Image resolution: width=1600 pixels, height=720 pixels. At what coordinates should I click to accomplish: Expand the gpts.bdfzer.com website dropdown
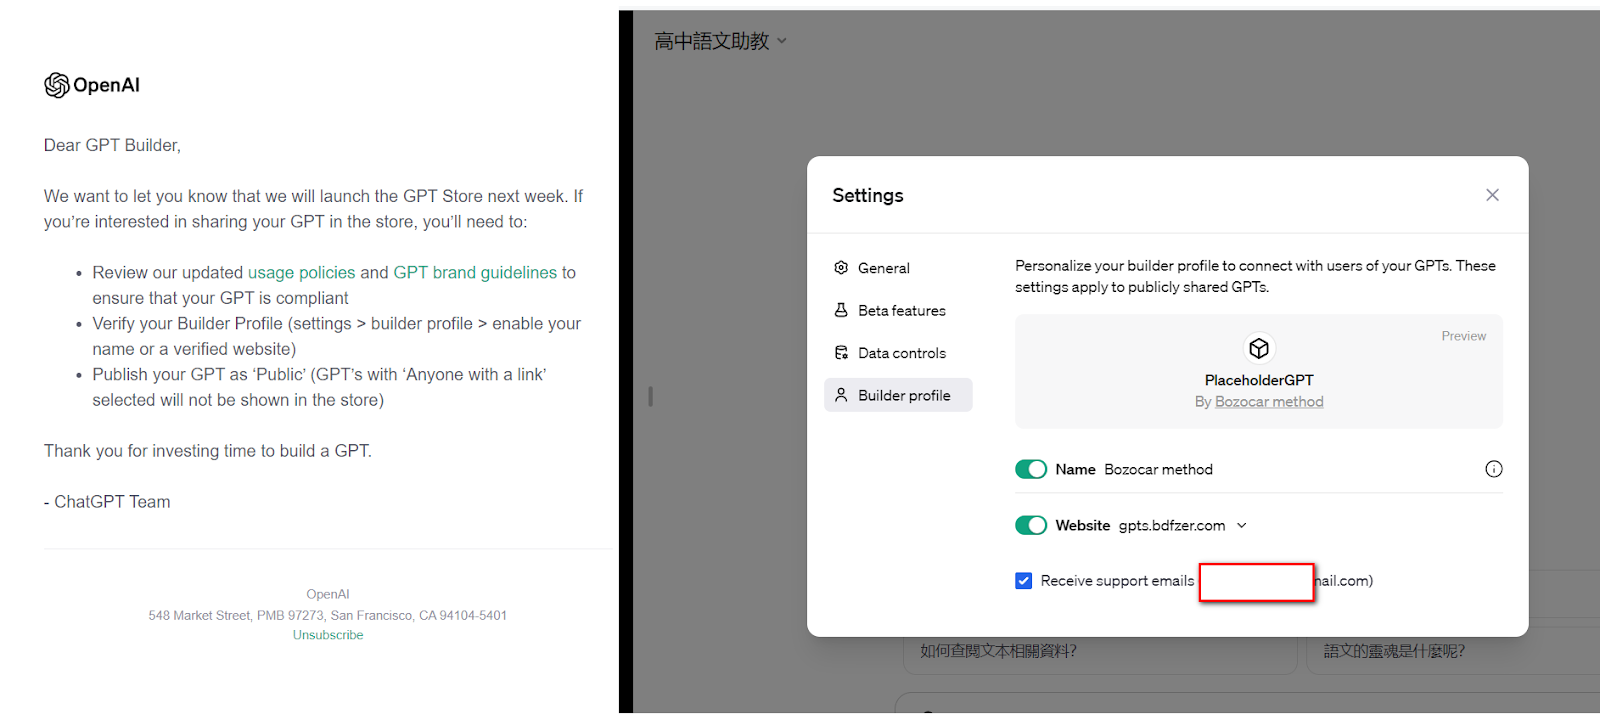[1242, 526]
